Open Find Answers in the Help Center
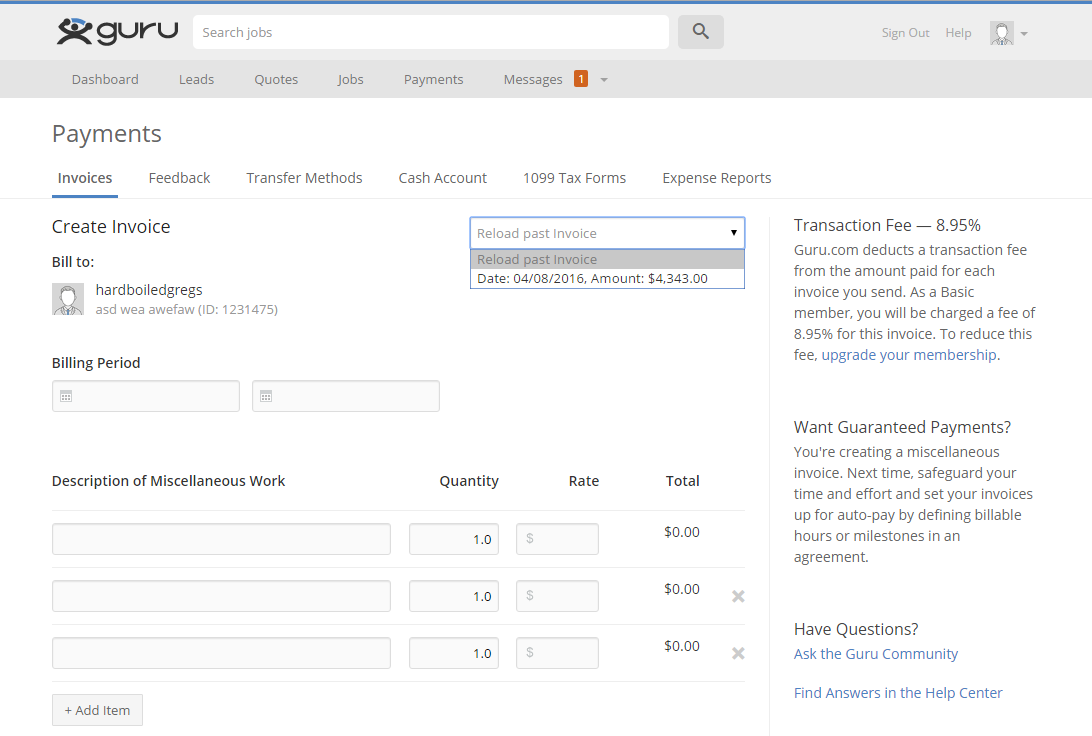The width and height of the screenshot is (1092, 736). click(898, 693)
